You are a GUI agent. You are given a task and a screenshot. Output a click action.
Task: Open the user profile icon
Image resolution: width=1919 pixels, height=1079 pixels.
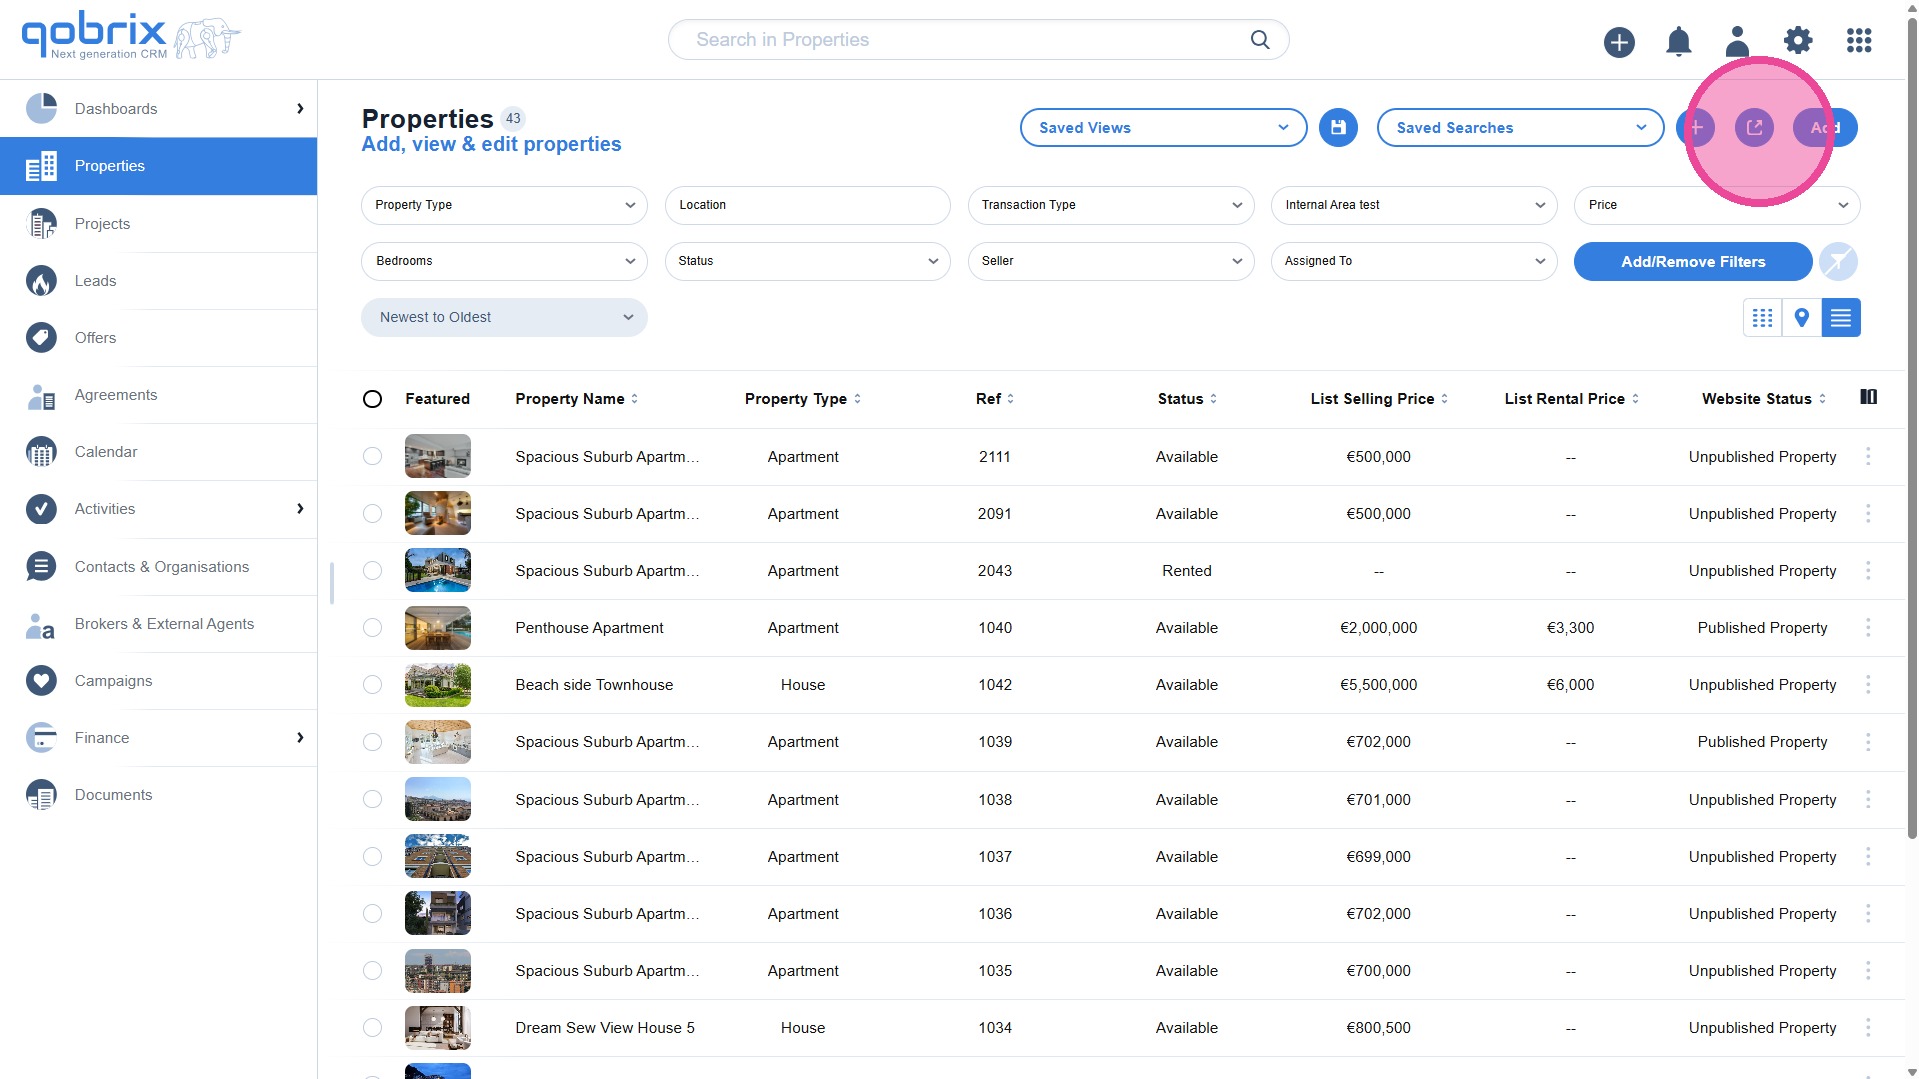click(1737, 41)
